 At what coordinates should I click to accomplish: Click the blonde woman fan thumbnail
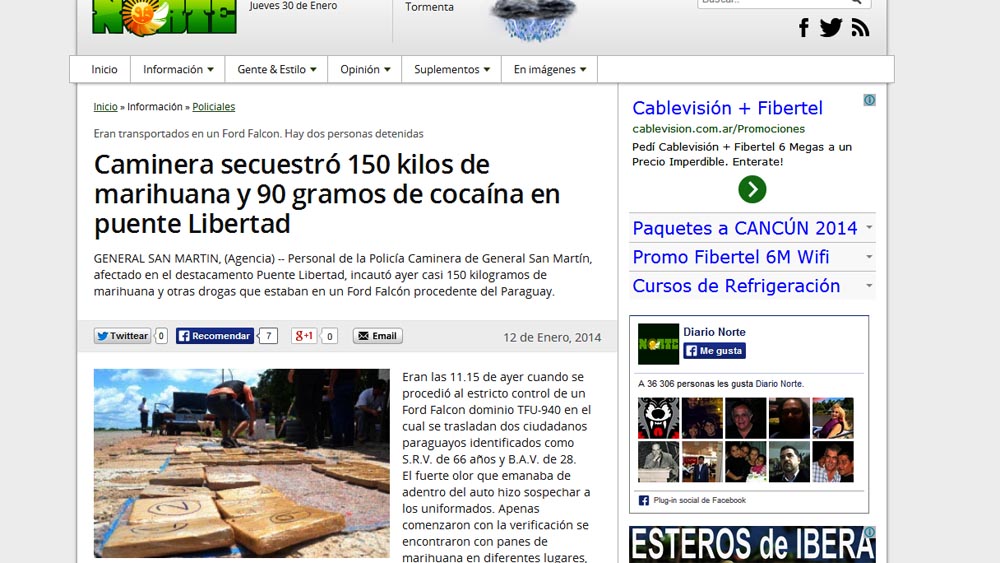(x=832, y=418)
